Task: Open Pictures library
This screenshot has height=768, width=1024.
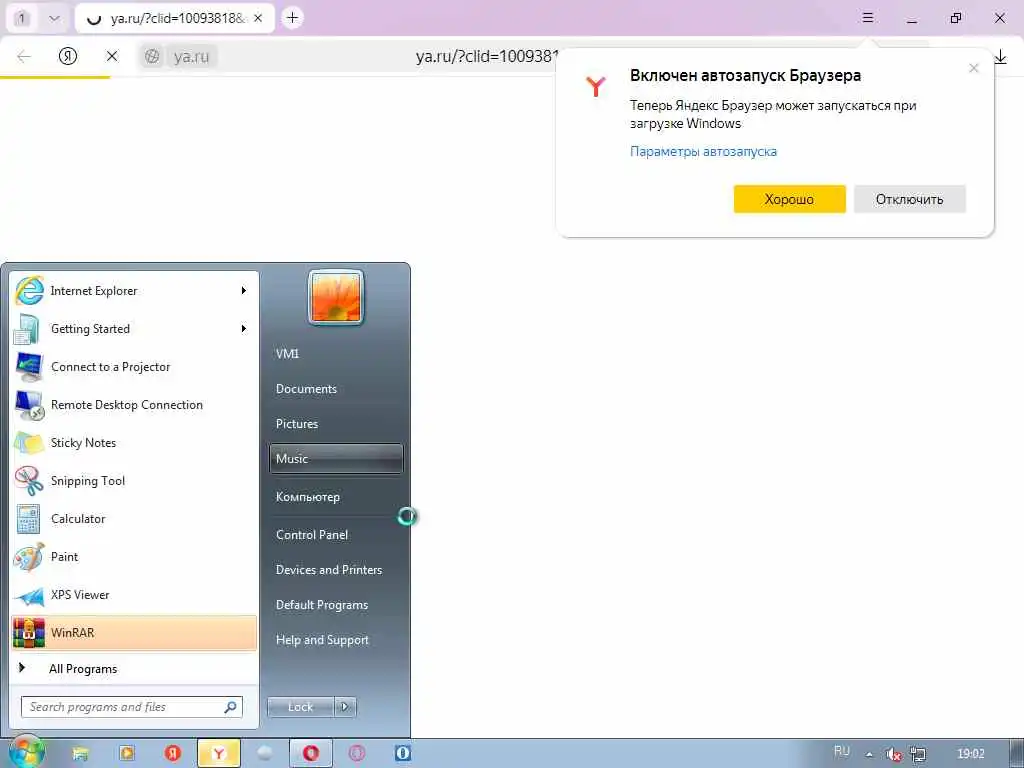Action: tap(336, 424)
